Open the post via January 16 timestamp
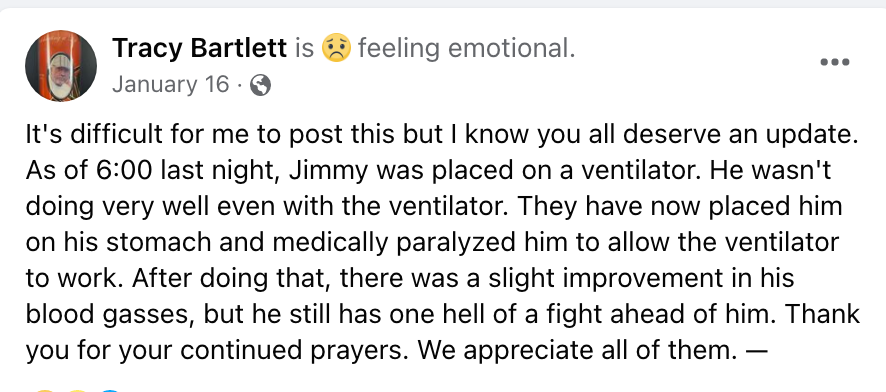Image resolution: width=886 pixels, height=392 pixels. [x=171, y=85]
